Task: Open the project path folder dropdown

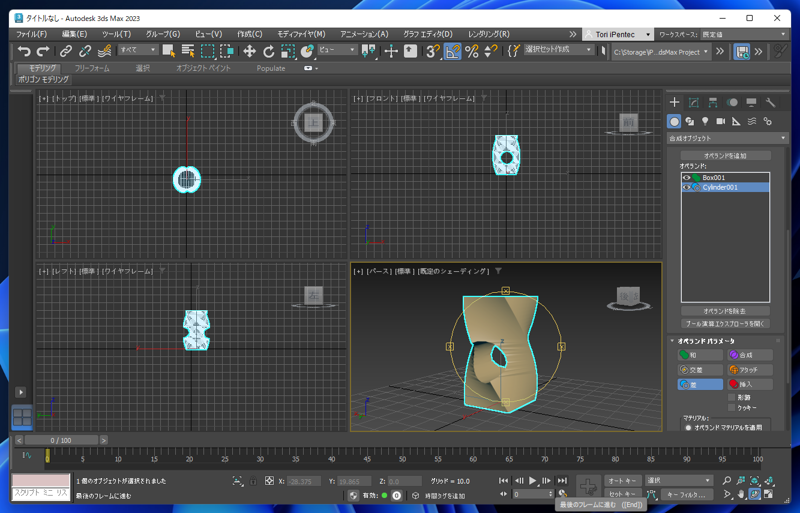Action: (661, 52)
